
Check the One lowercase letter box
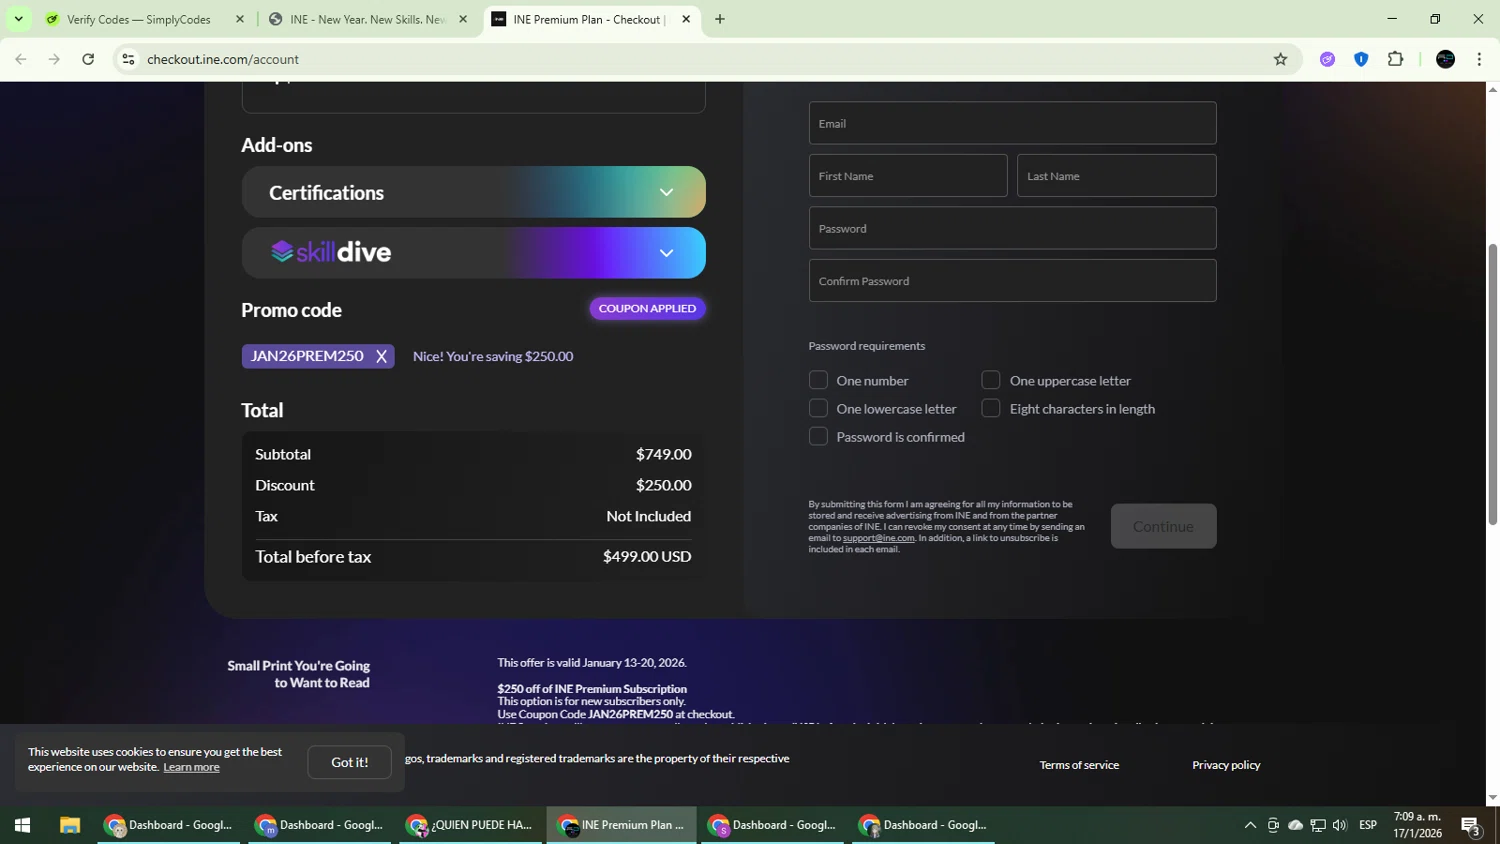pos(818,408)
